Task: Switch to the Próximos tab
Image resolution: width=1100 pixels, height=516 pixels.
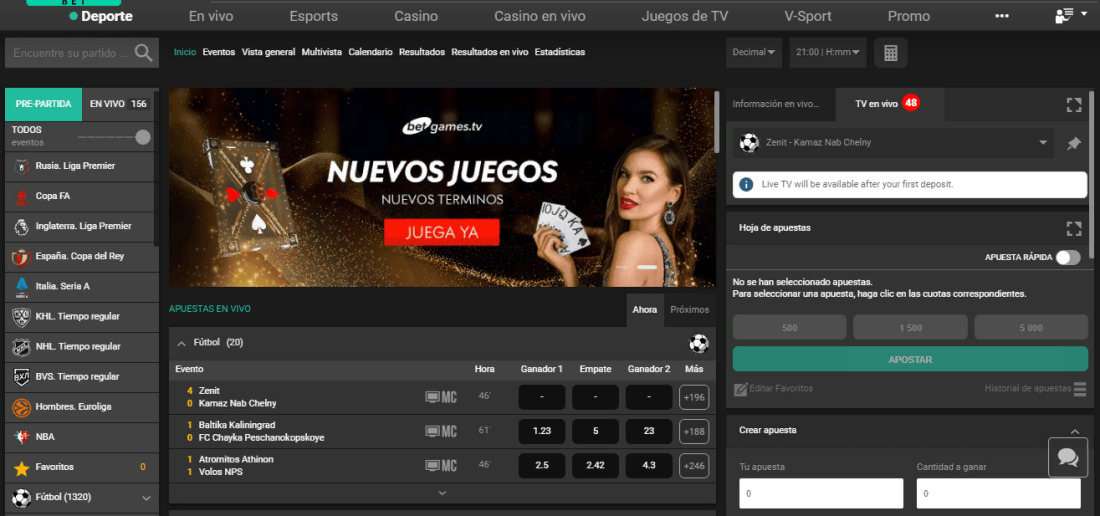Action: 690,309
